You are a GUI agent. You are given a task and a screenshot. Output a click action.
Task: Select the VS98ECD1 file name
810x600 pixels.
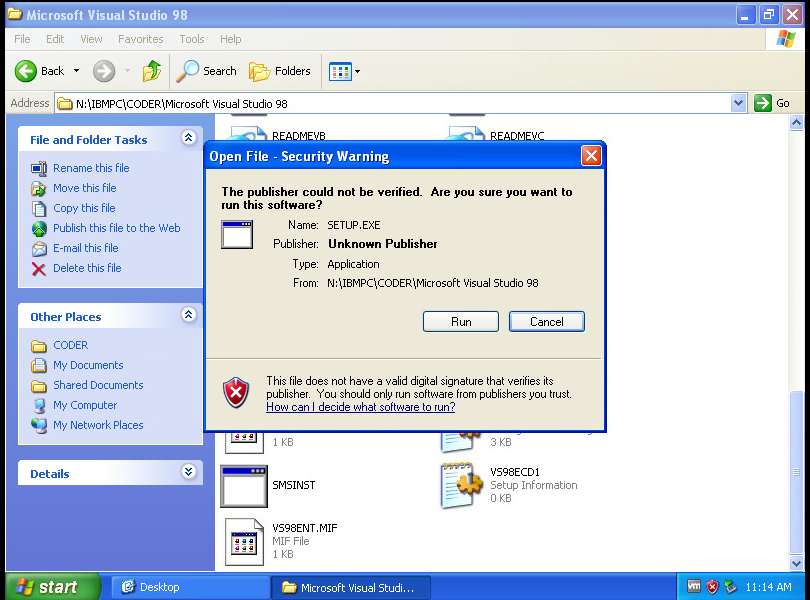[515, 472]
